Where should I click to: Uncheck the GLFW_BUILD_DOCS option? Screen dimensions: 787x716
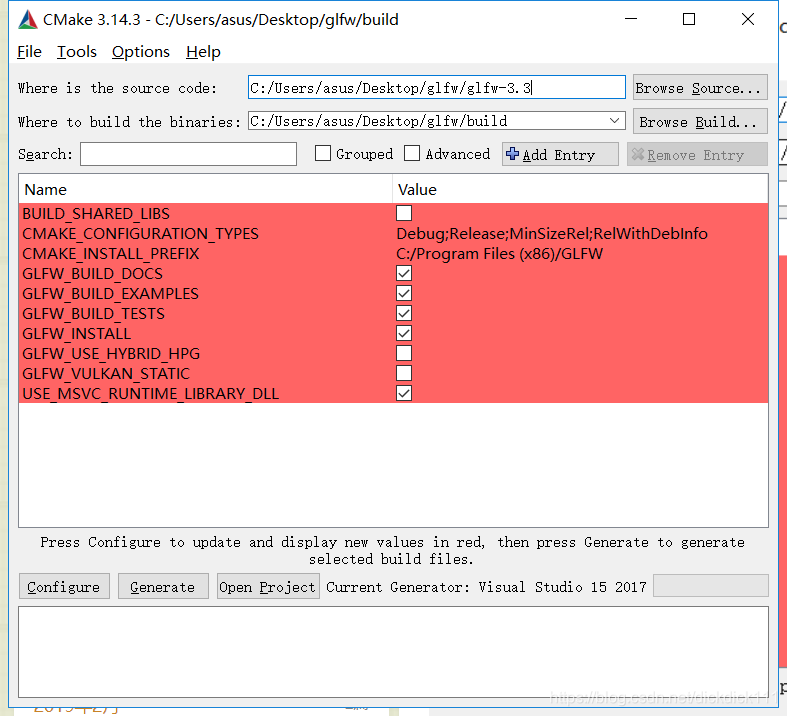(x=404, y=273)
